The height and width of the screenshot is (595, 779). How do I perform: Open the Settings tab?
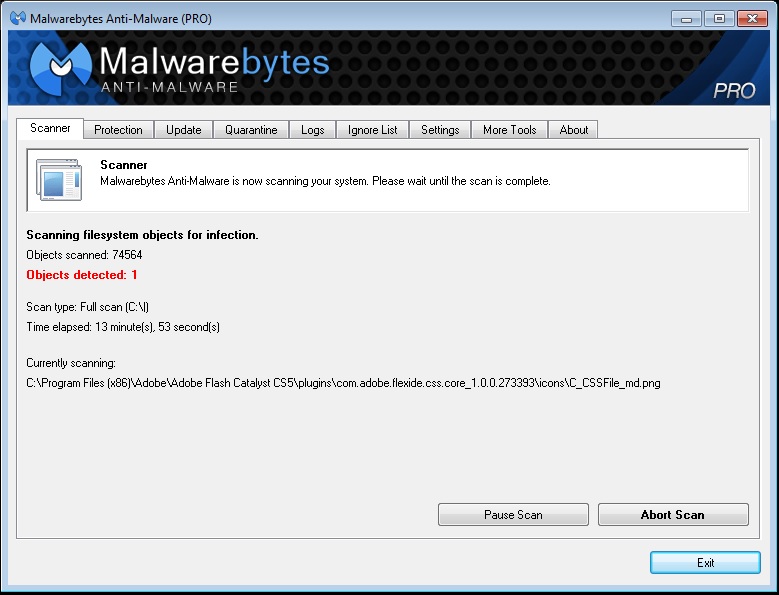440,130
